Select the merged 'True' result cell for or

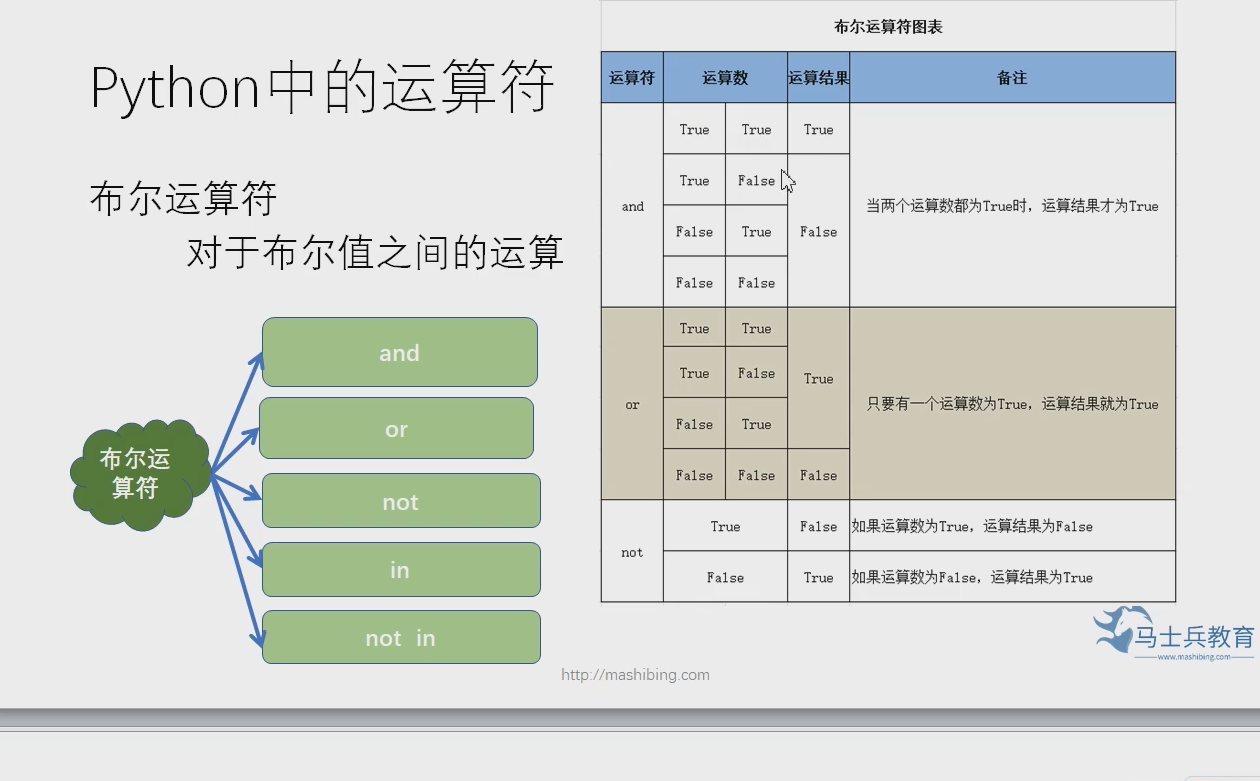coord(818,378)
